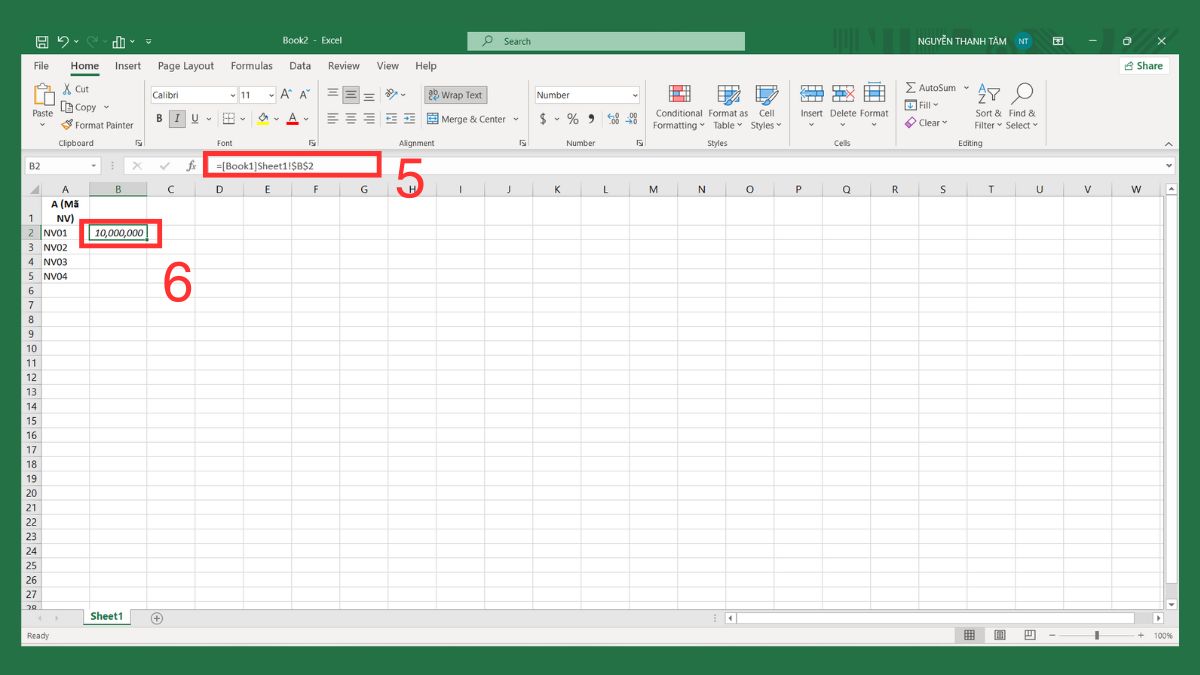Image resolution: width=1200 pixels, height=675 pixels.
Task: Open the font size dropdown
Action: tap(271, 95)
